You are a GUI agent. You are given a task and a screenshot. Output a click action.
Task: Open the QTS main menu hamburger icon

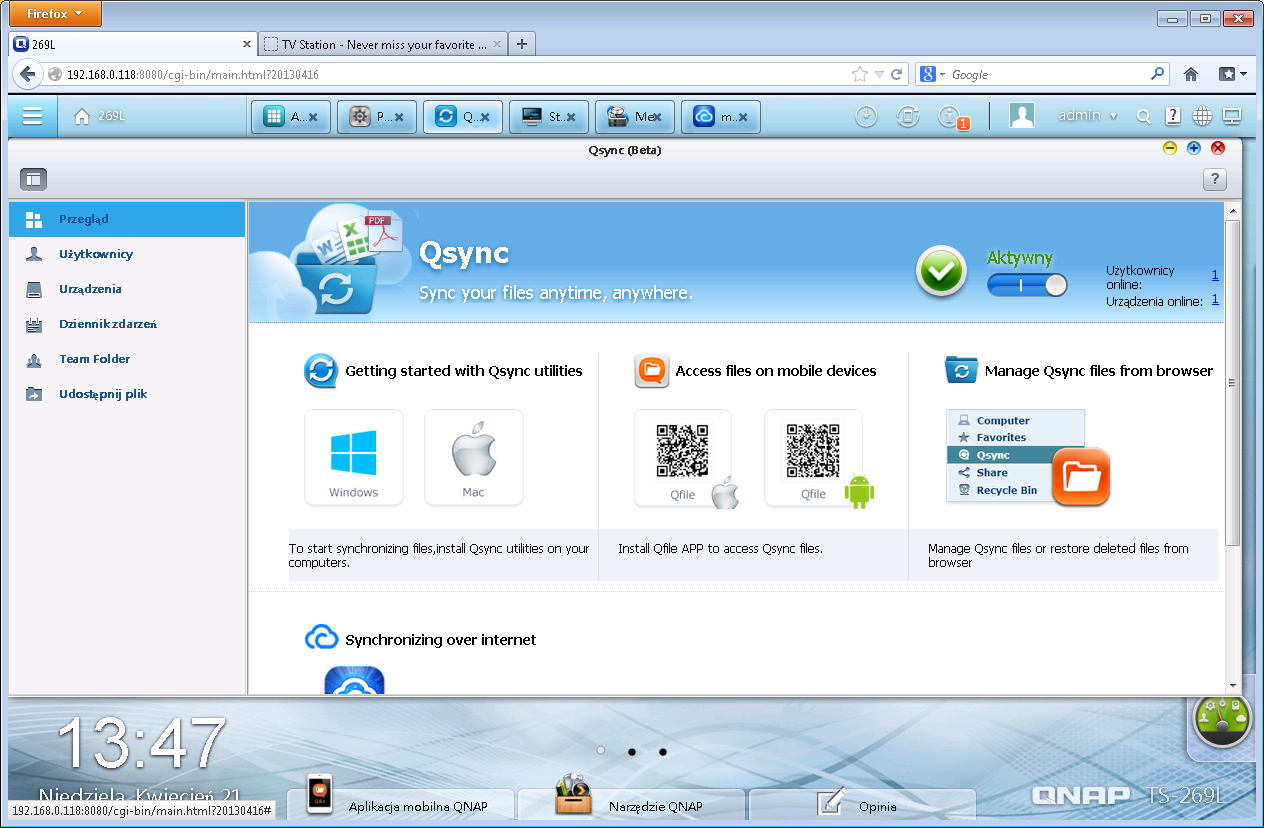32,116
